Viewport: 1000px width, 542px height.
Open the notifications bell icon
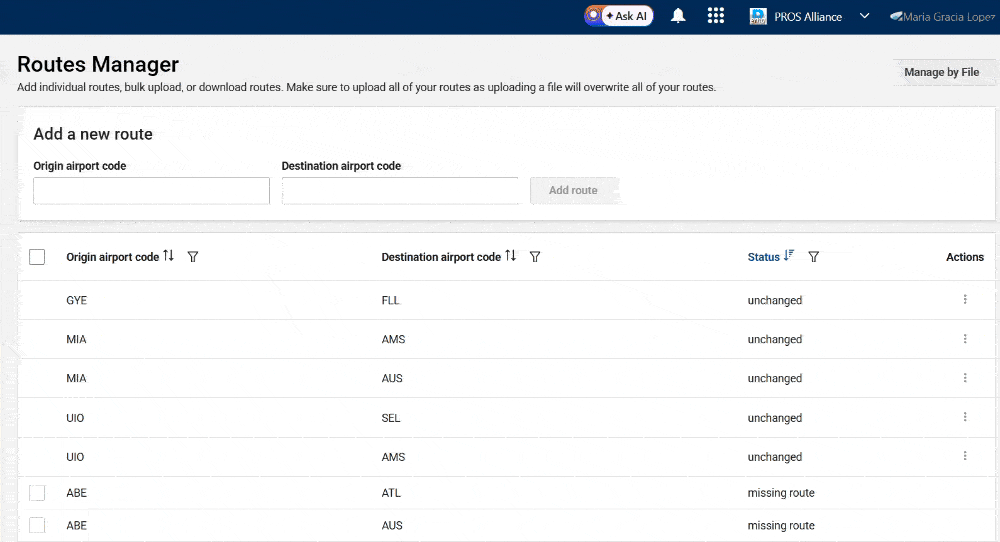tap(678, 16)
